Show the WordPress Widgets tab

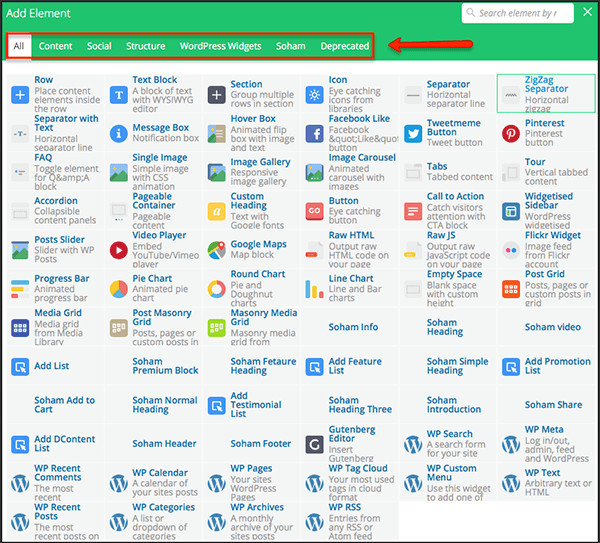tap(220, 46)
